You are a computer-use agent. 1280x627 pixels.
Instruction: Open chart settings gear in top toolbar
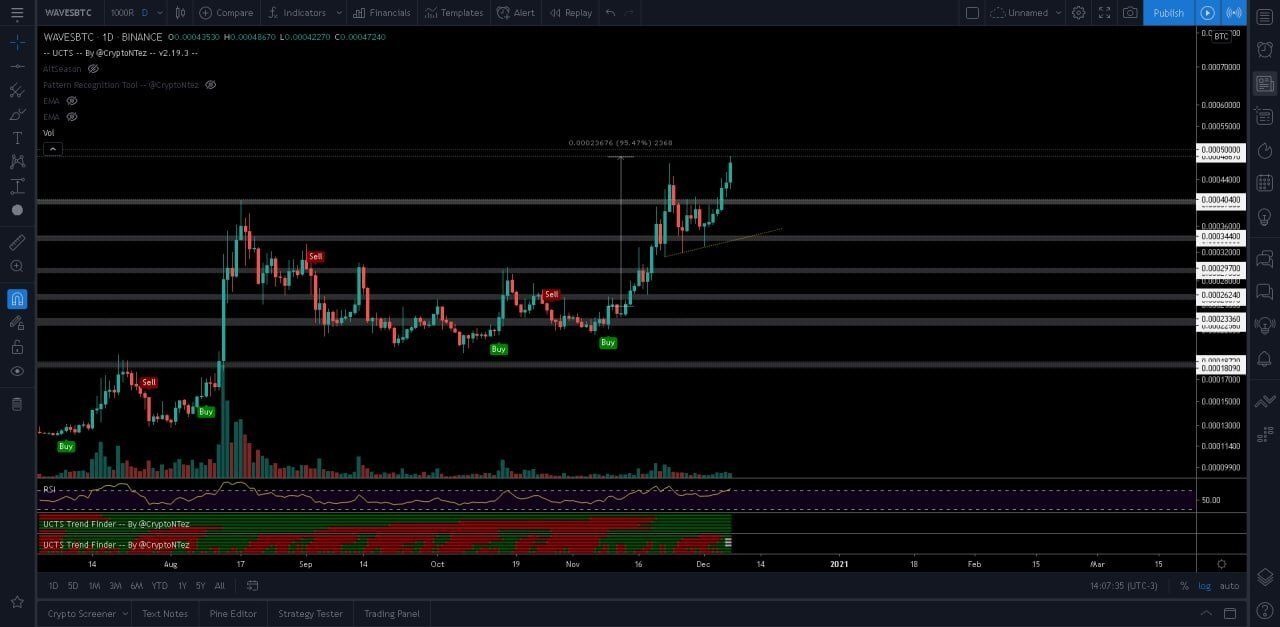pos(1078,13)
